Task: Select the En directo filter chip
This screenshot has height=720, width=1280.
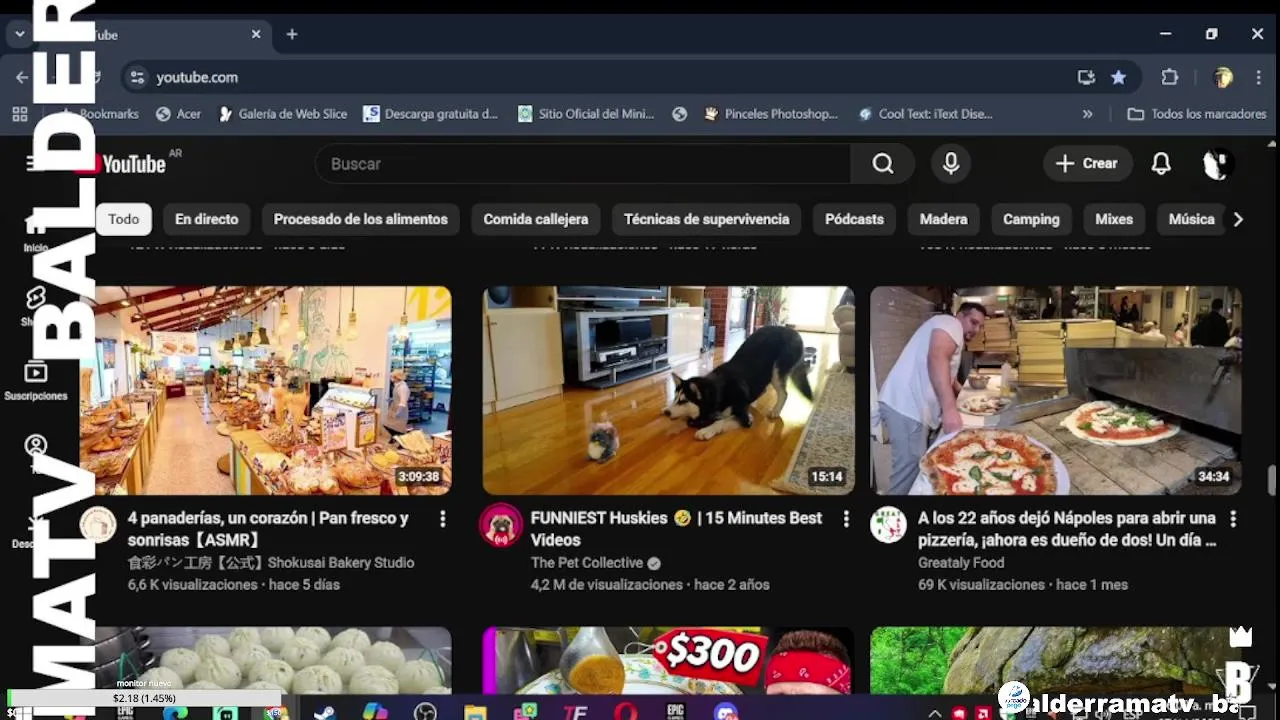Action: [207, 219]
